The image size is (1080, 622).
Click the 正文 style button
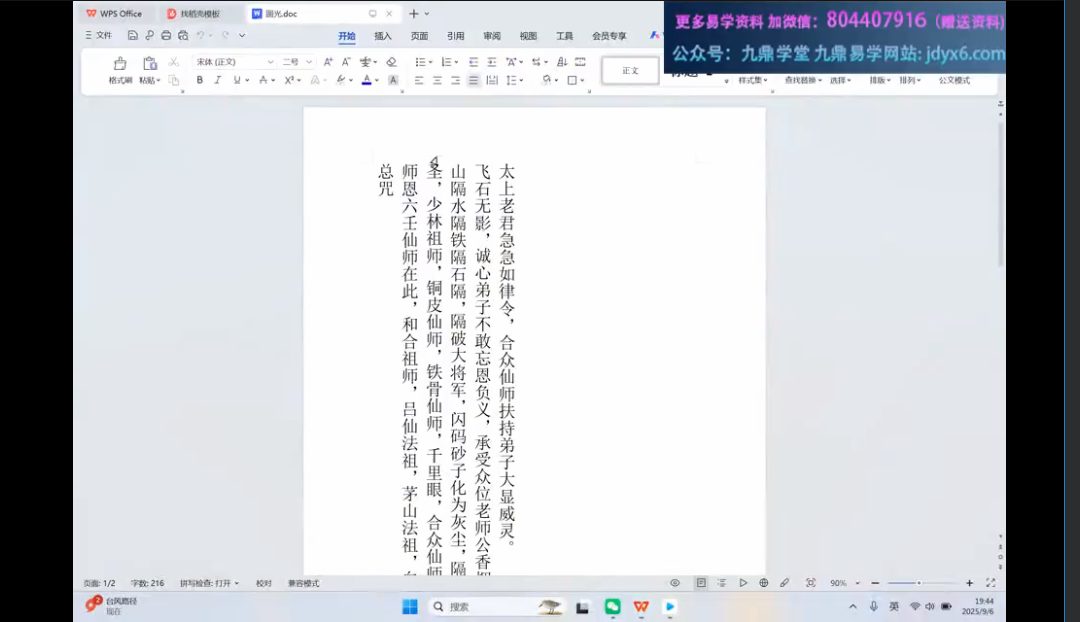(630, 71)
